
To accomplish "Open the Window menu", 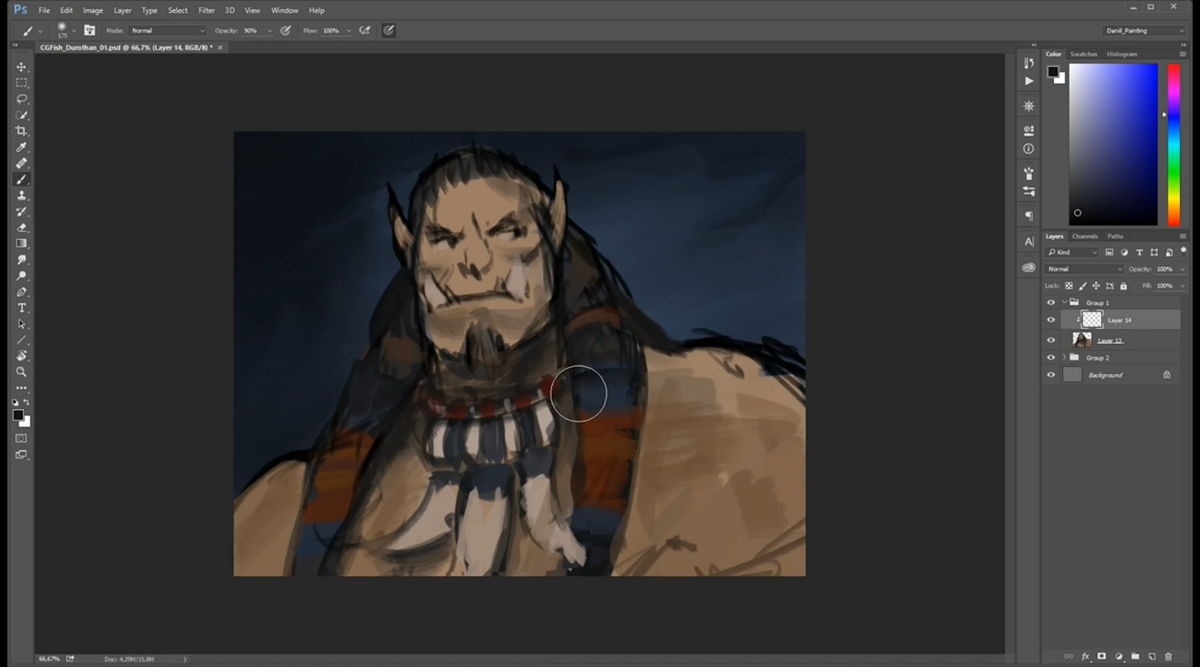I will click(285, 10).
